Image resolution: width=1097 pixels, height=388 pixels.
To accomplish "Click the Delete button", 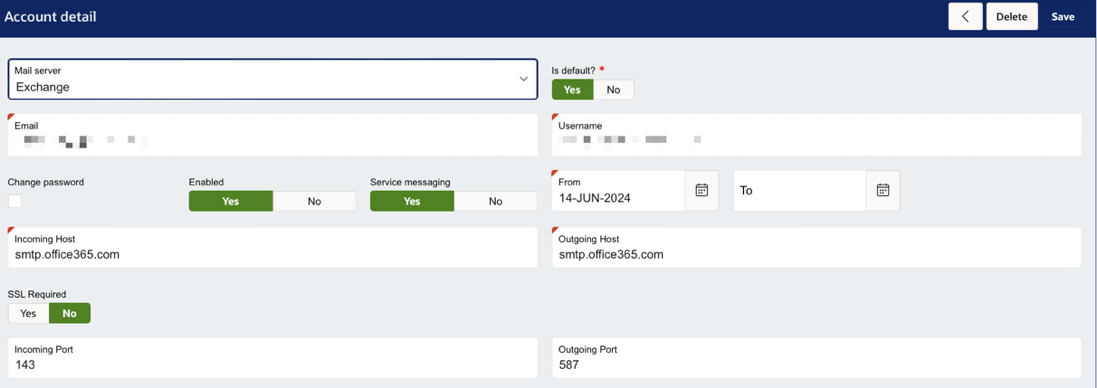I will (1012, 17).
